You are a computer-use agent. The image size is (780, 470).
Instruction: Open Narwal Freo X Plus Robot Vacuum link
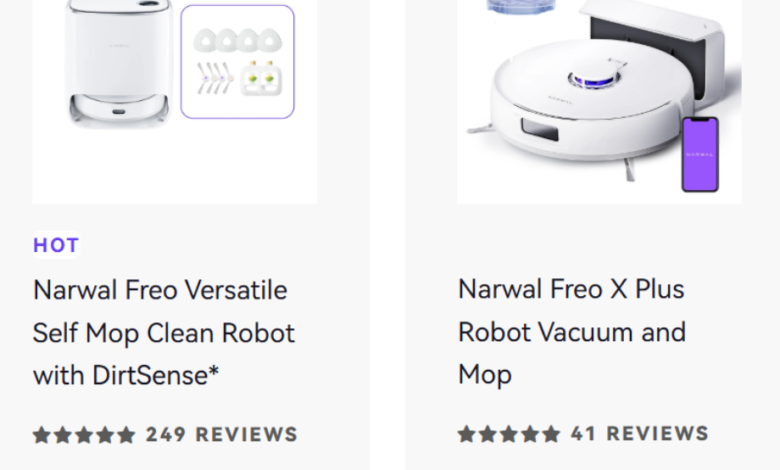(x=572, y=331)
